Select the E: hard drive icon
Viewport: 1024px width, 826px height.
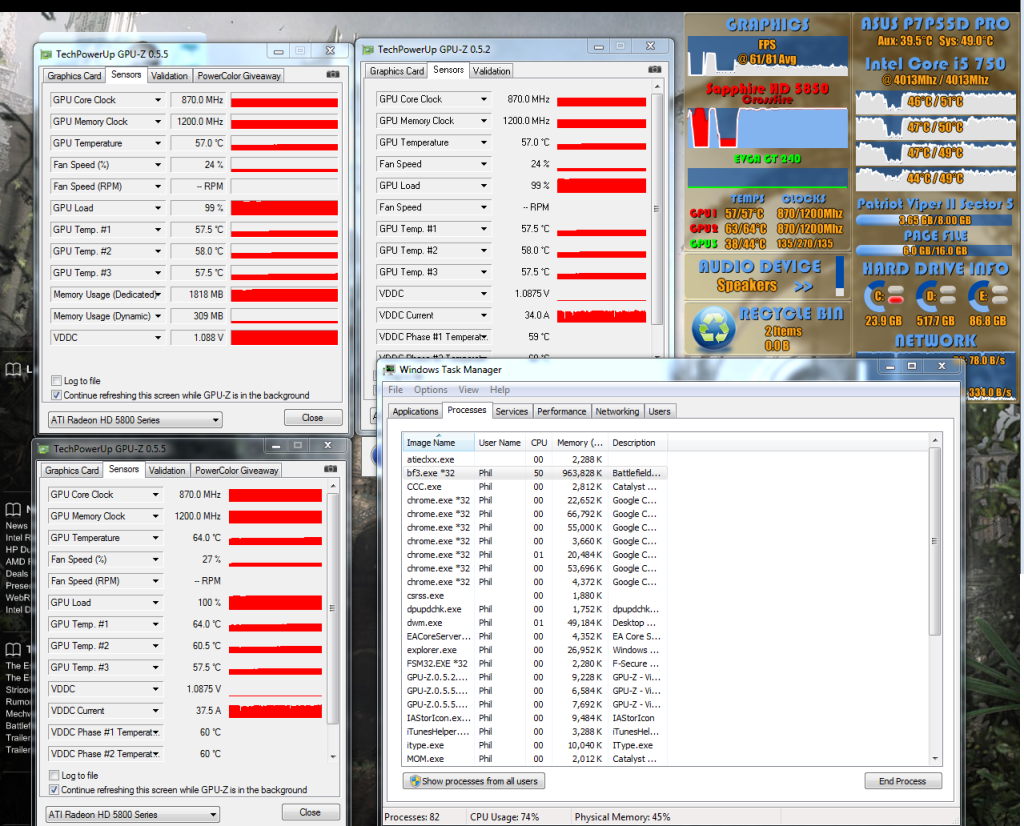tap(987, 297)
